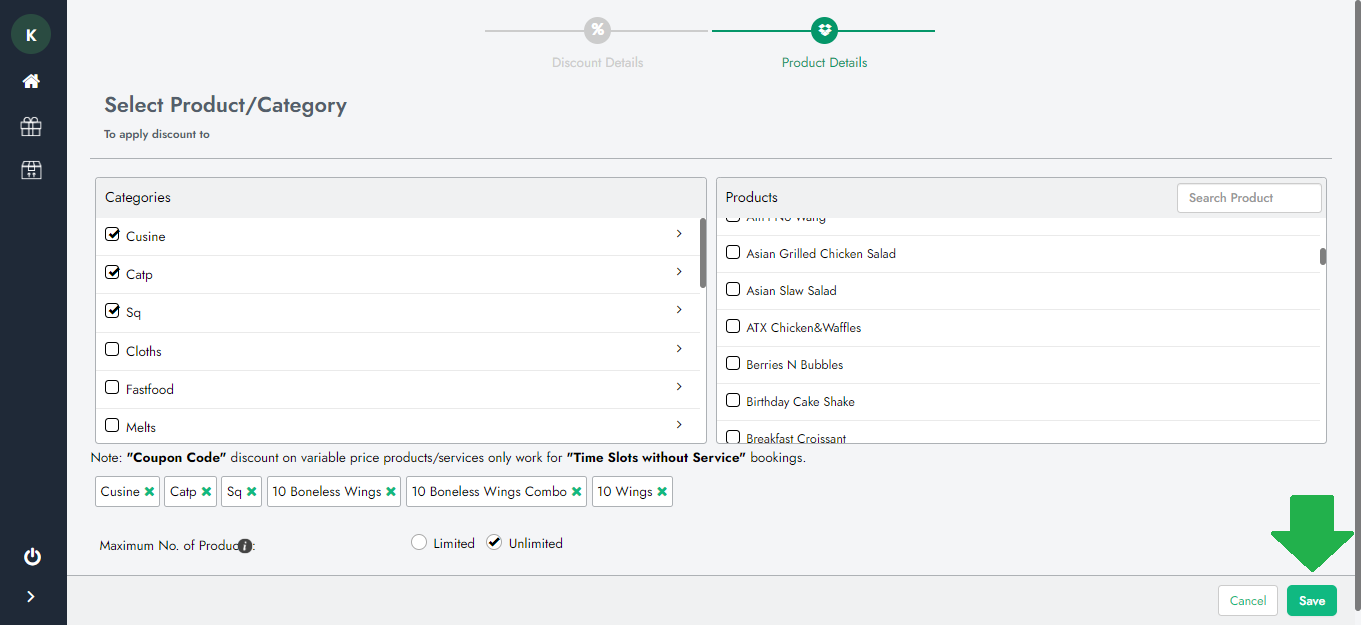Expand the Sq category arrow

679,310
